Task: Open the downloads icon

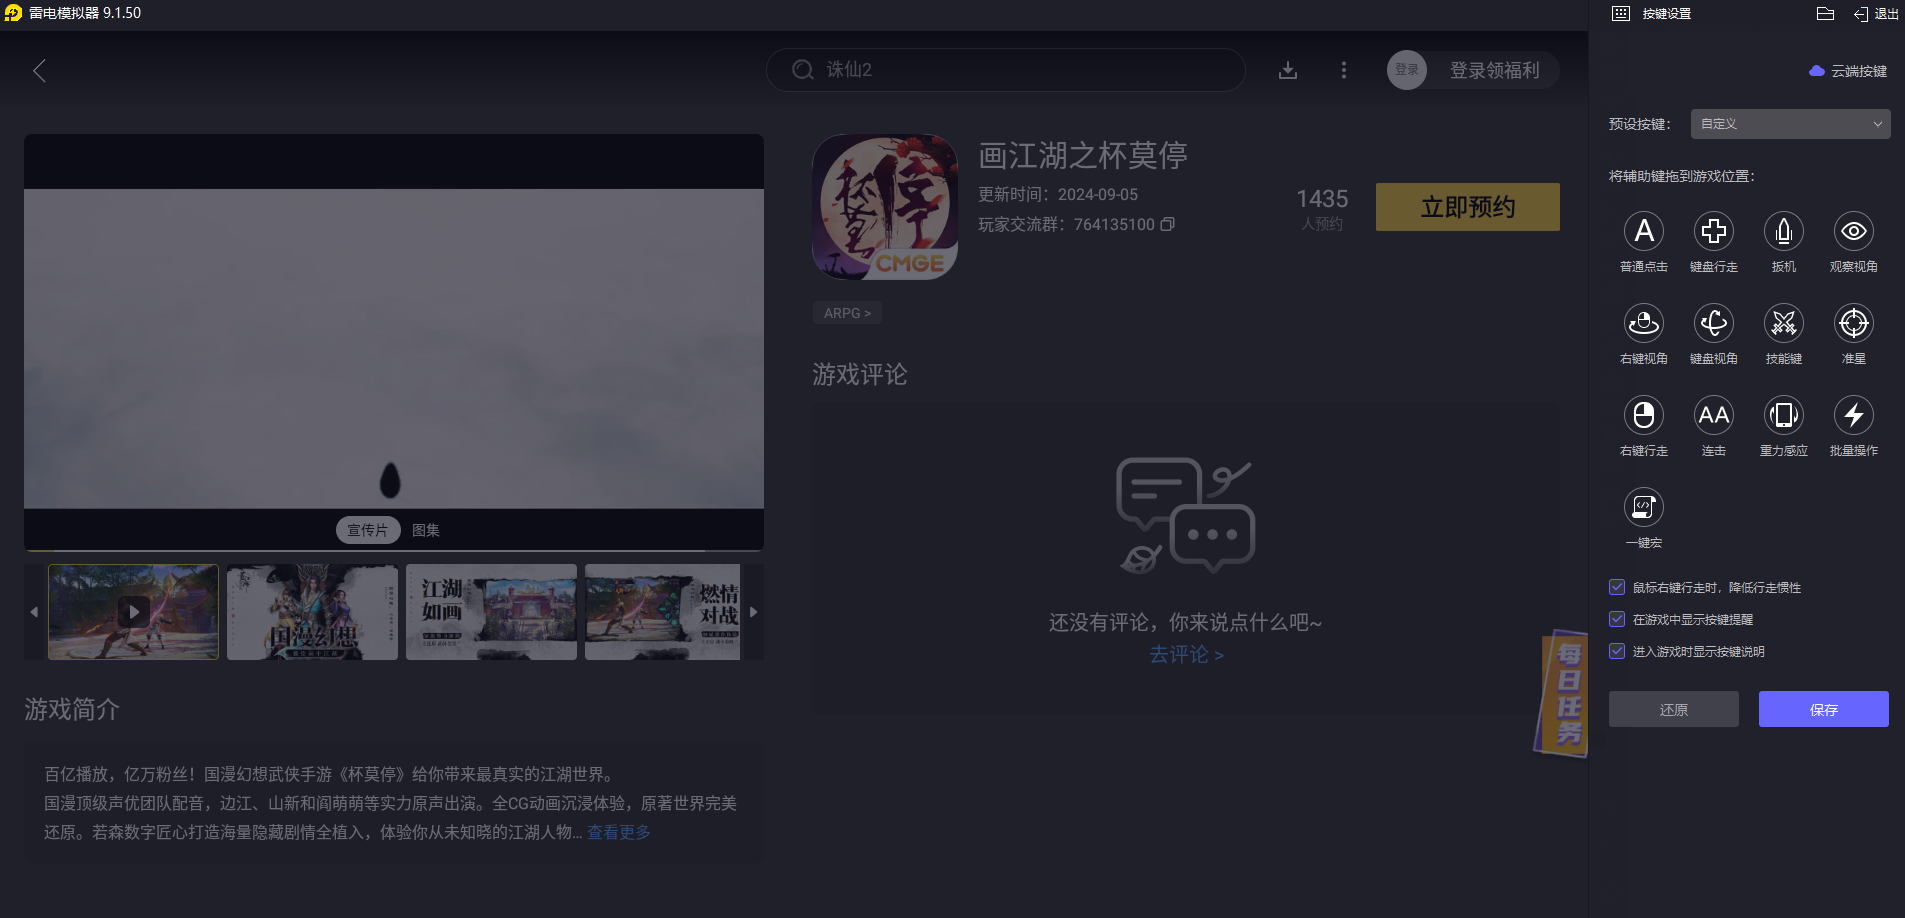Action: (x=1288, y=70)
